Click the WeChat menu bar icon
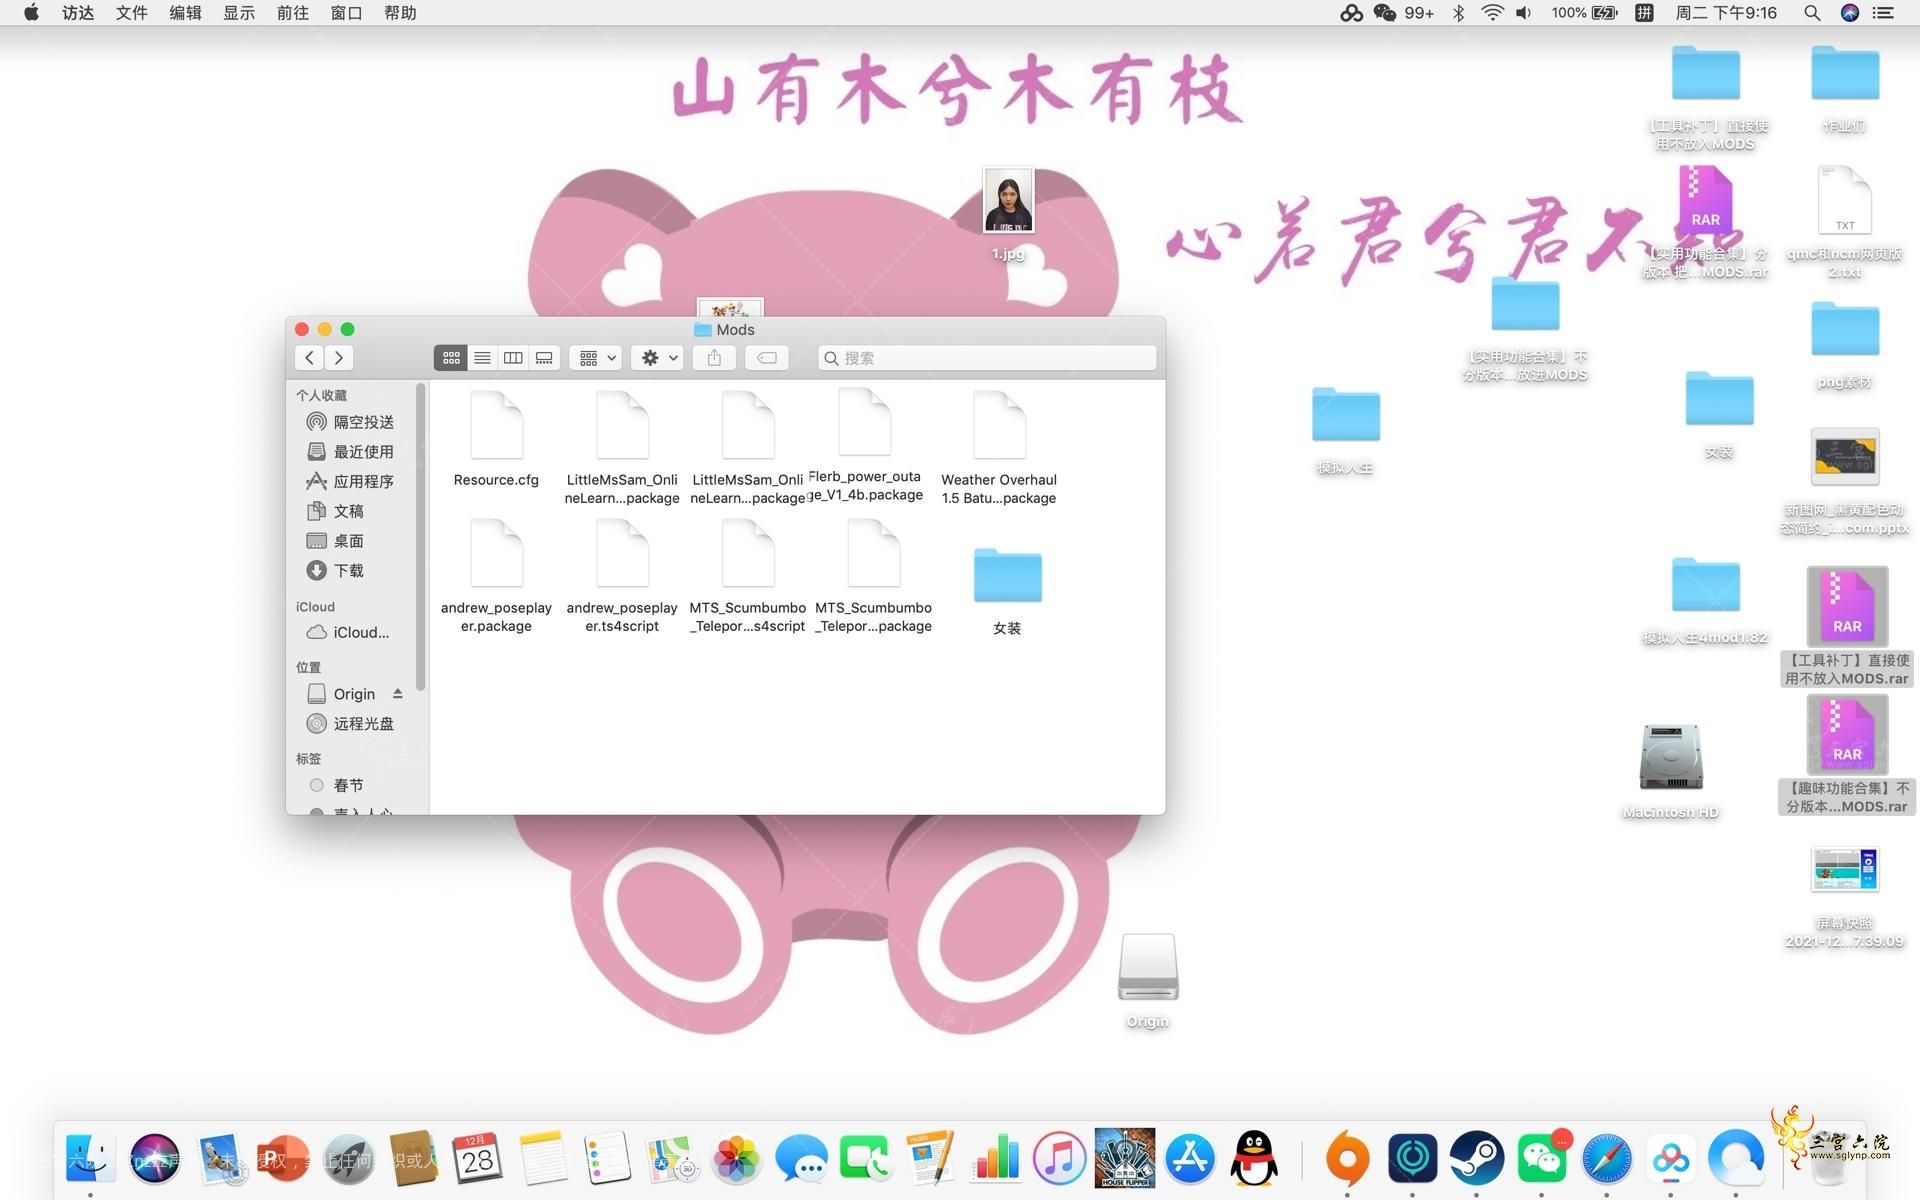1920x1200 pixels. pyautogui.click(x=1386, y=13)
